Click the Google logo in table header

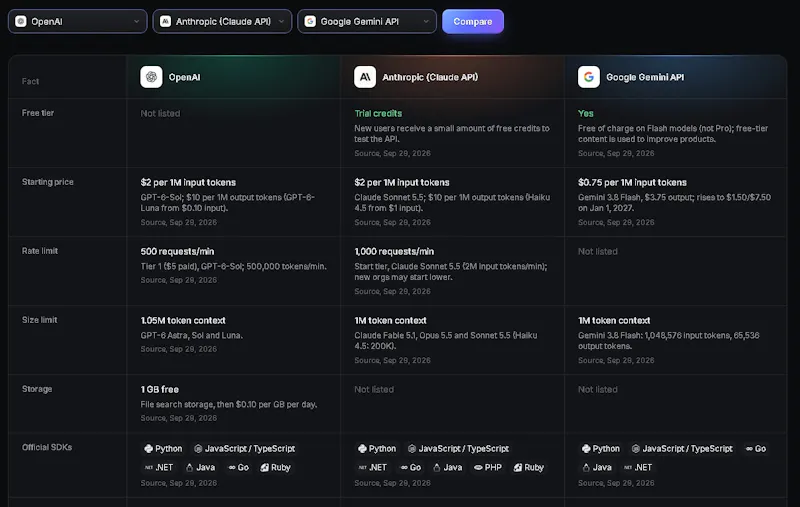click(589, 77)
